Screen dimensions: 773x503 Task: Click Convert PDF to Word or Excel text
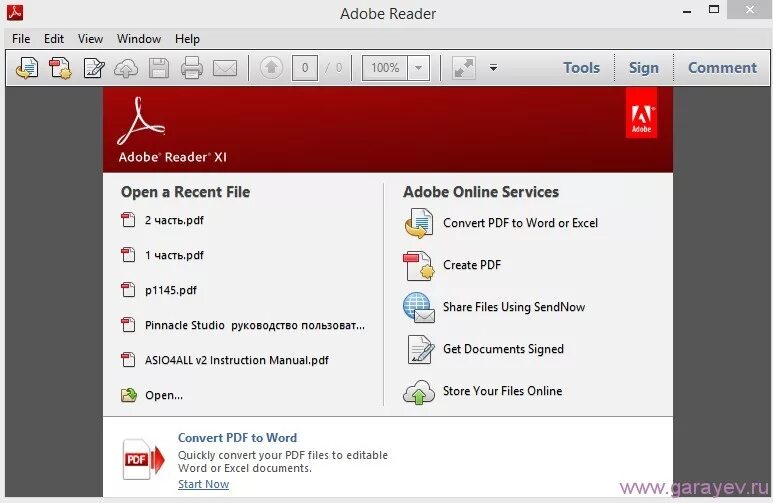point(520,223)
